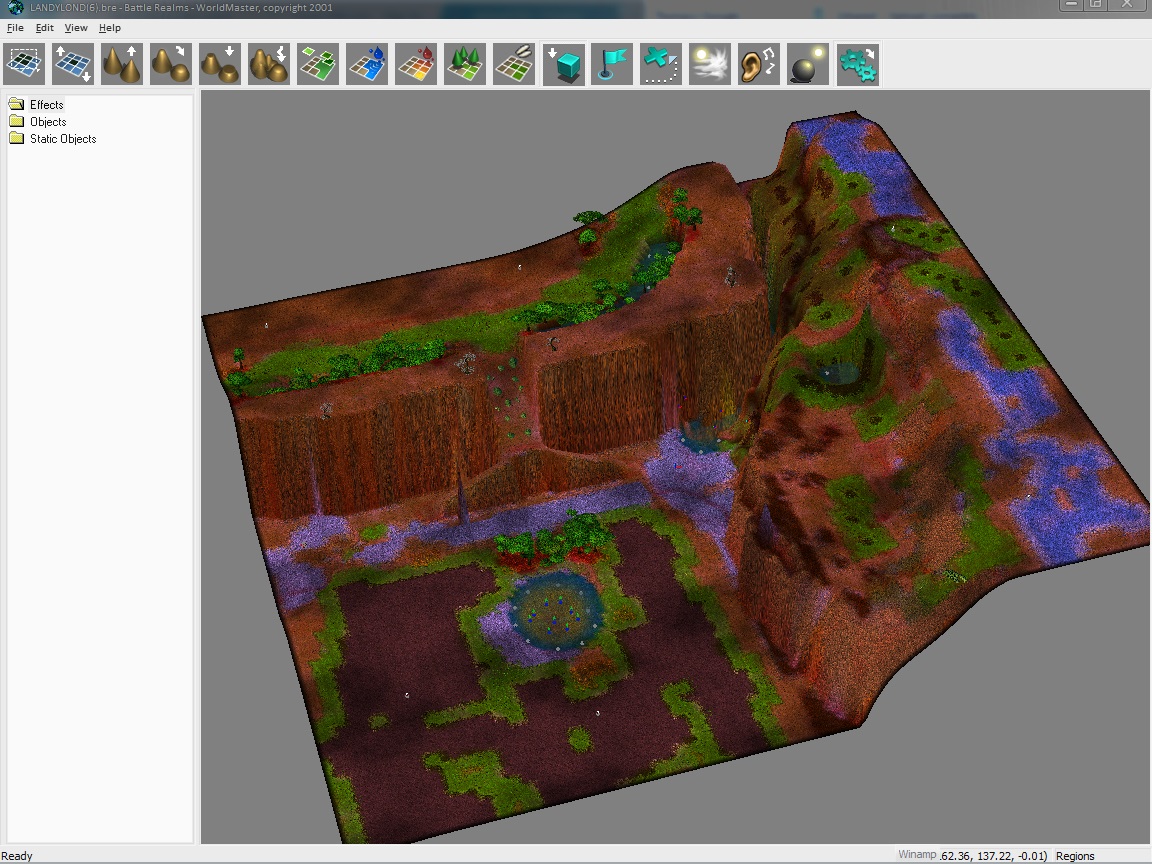Choose the raise/lower grid height tool

tap(73, 64)
